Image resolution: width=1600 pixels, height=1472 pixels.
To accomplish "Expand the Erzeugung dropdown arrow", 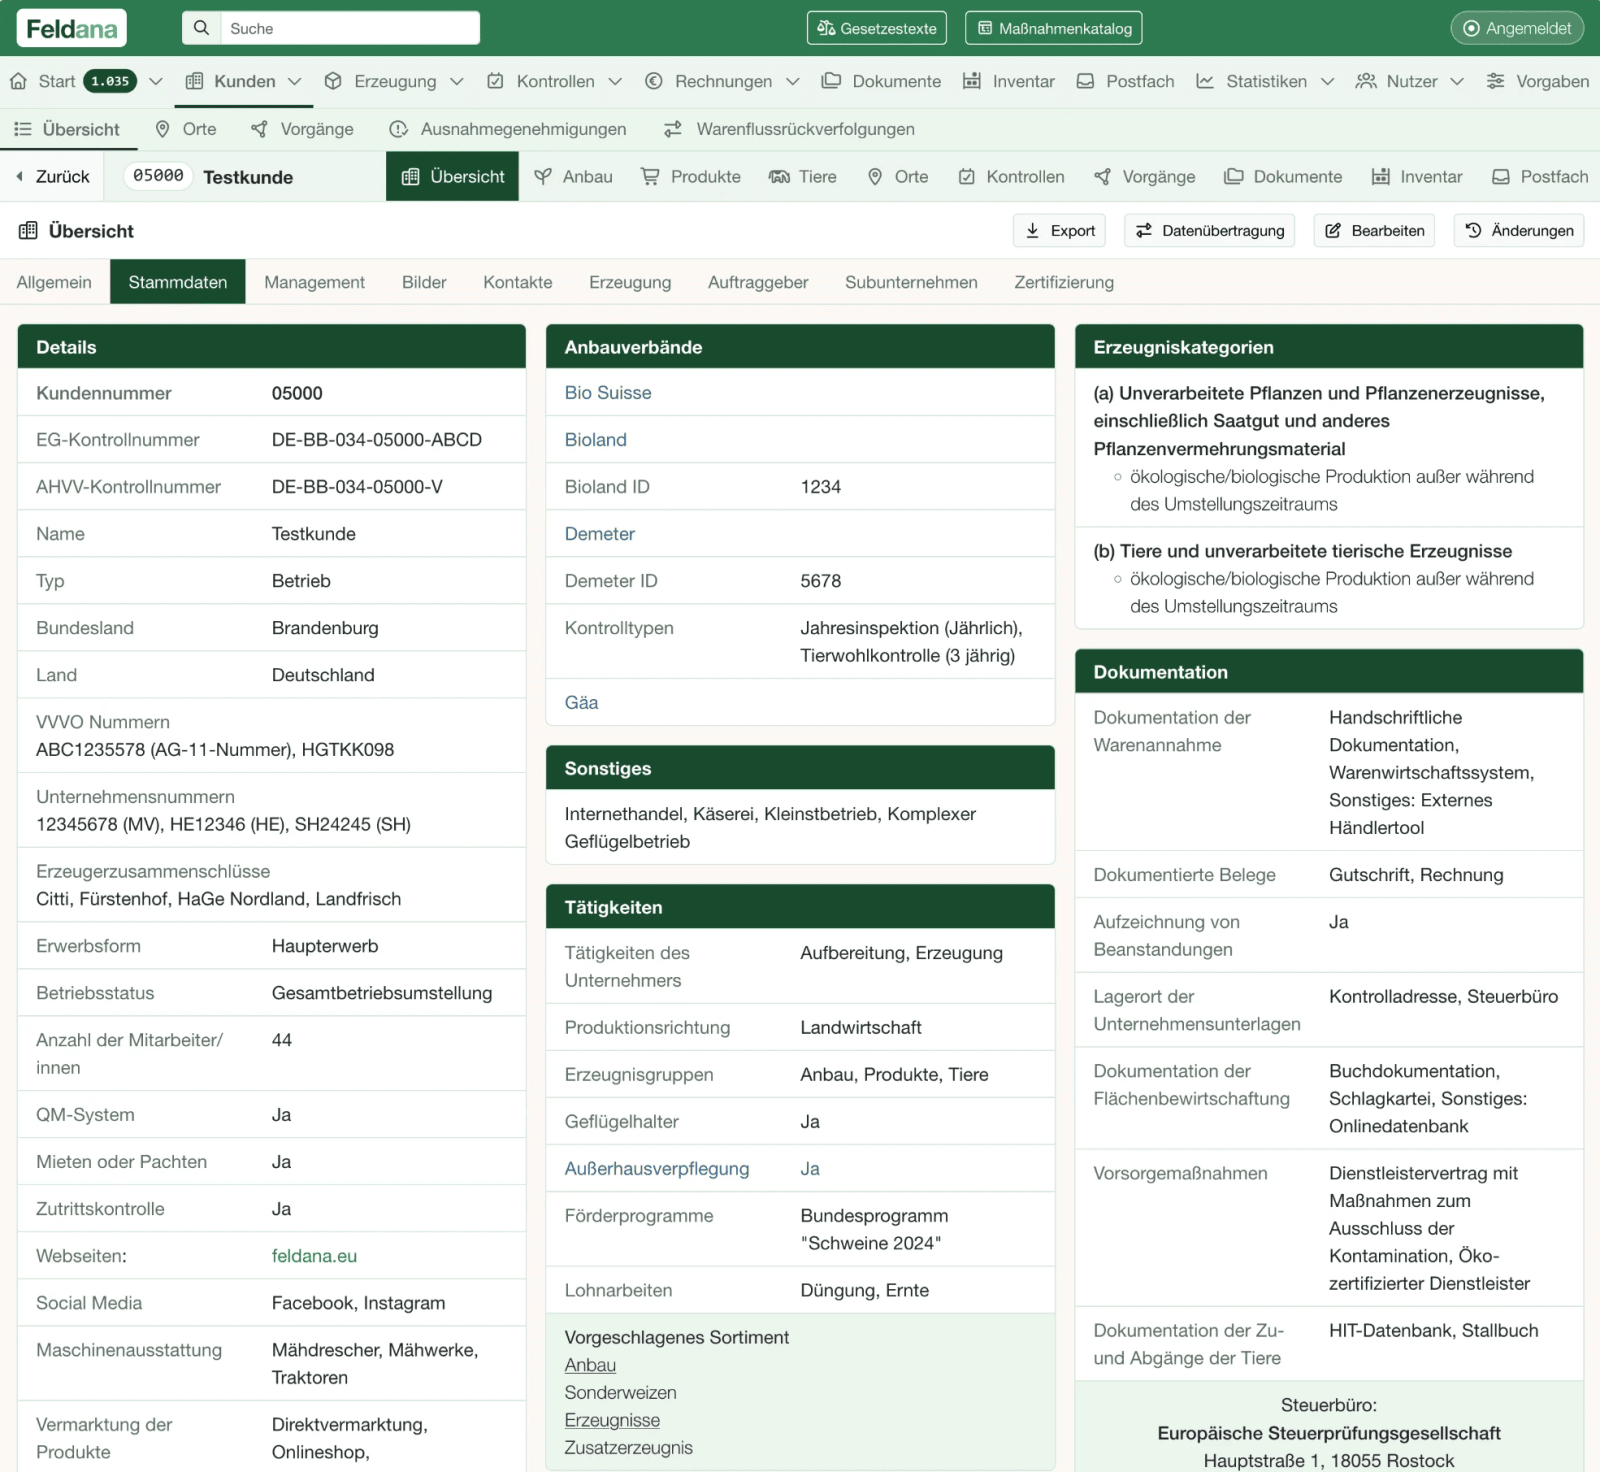I will click(x=457, y=81).
